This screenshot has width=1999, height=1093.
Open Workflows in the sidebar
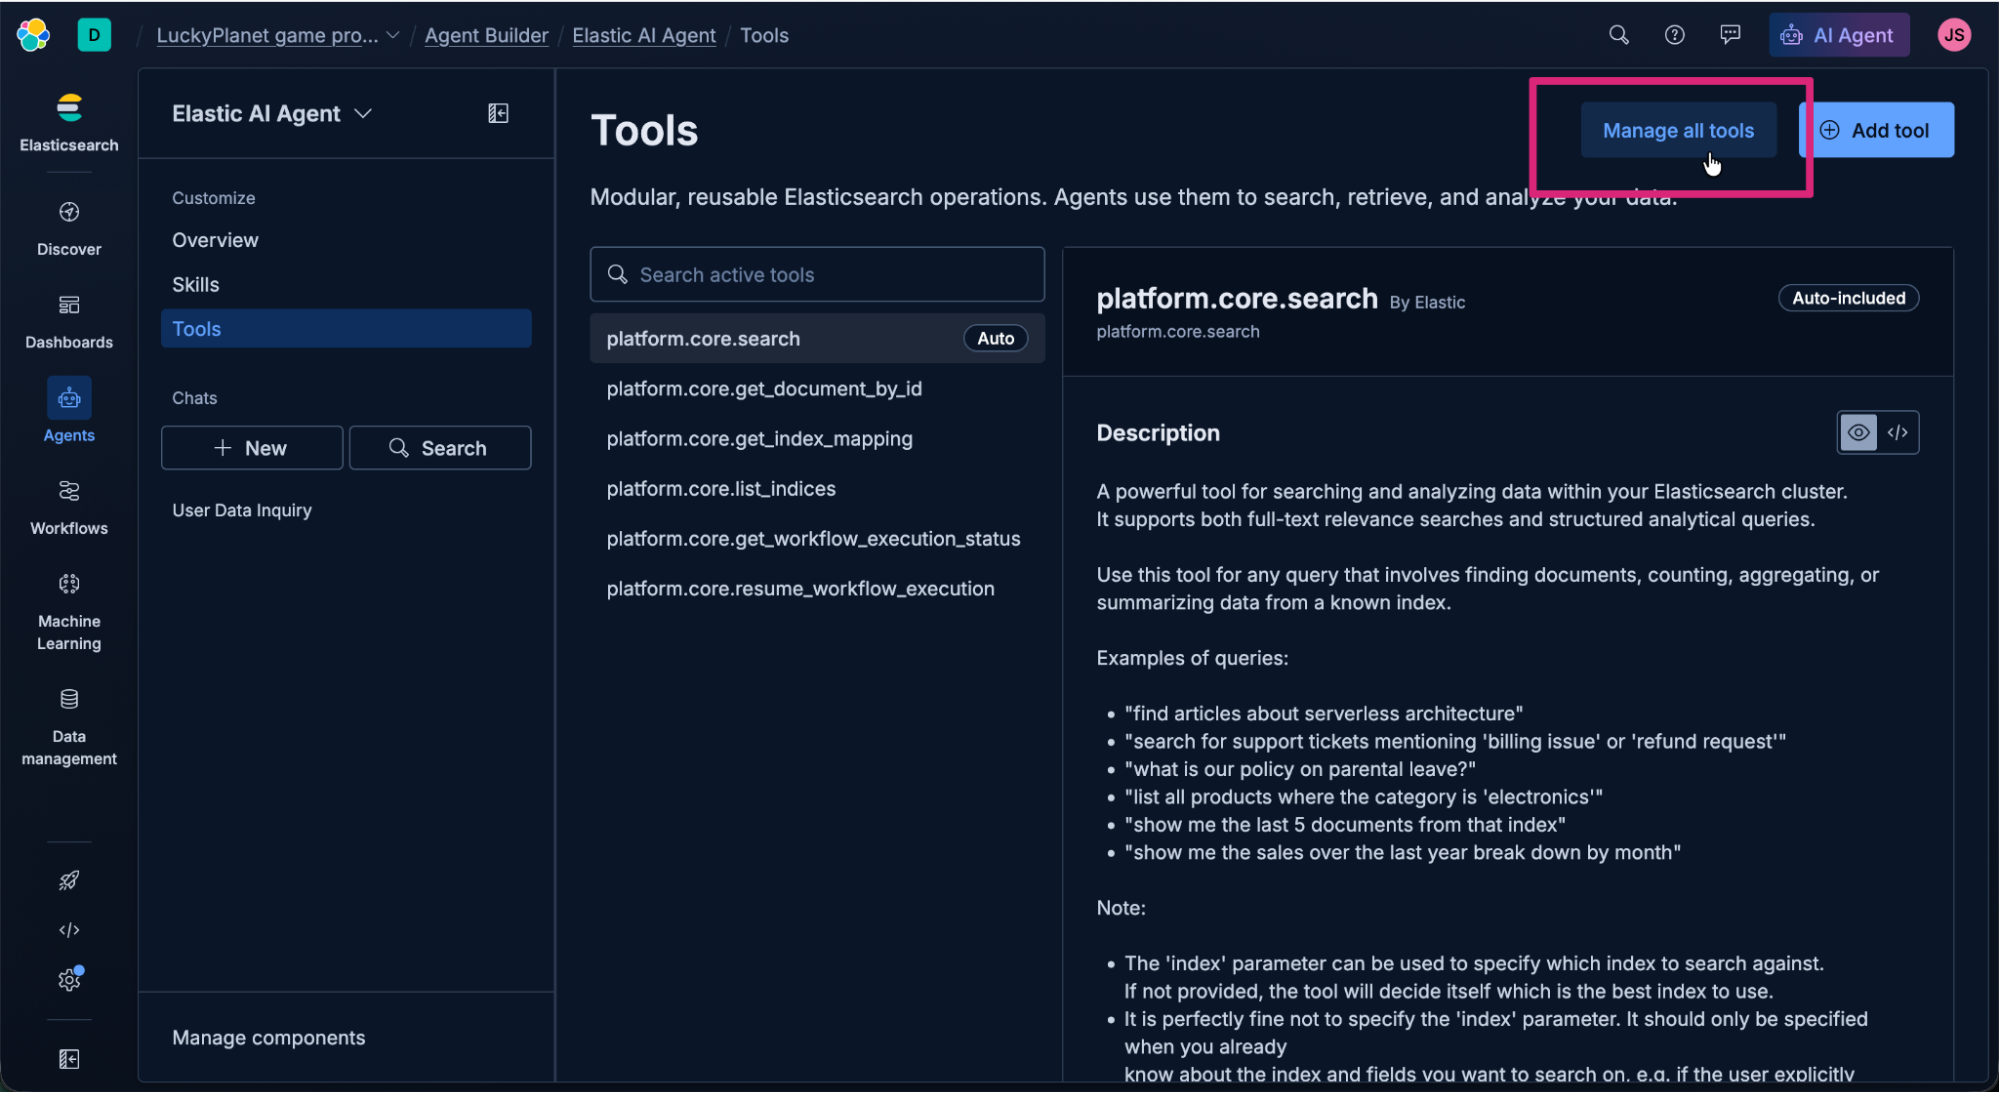pos(69,508)
